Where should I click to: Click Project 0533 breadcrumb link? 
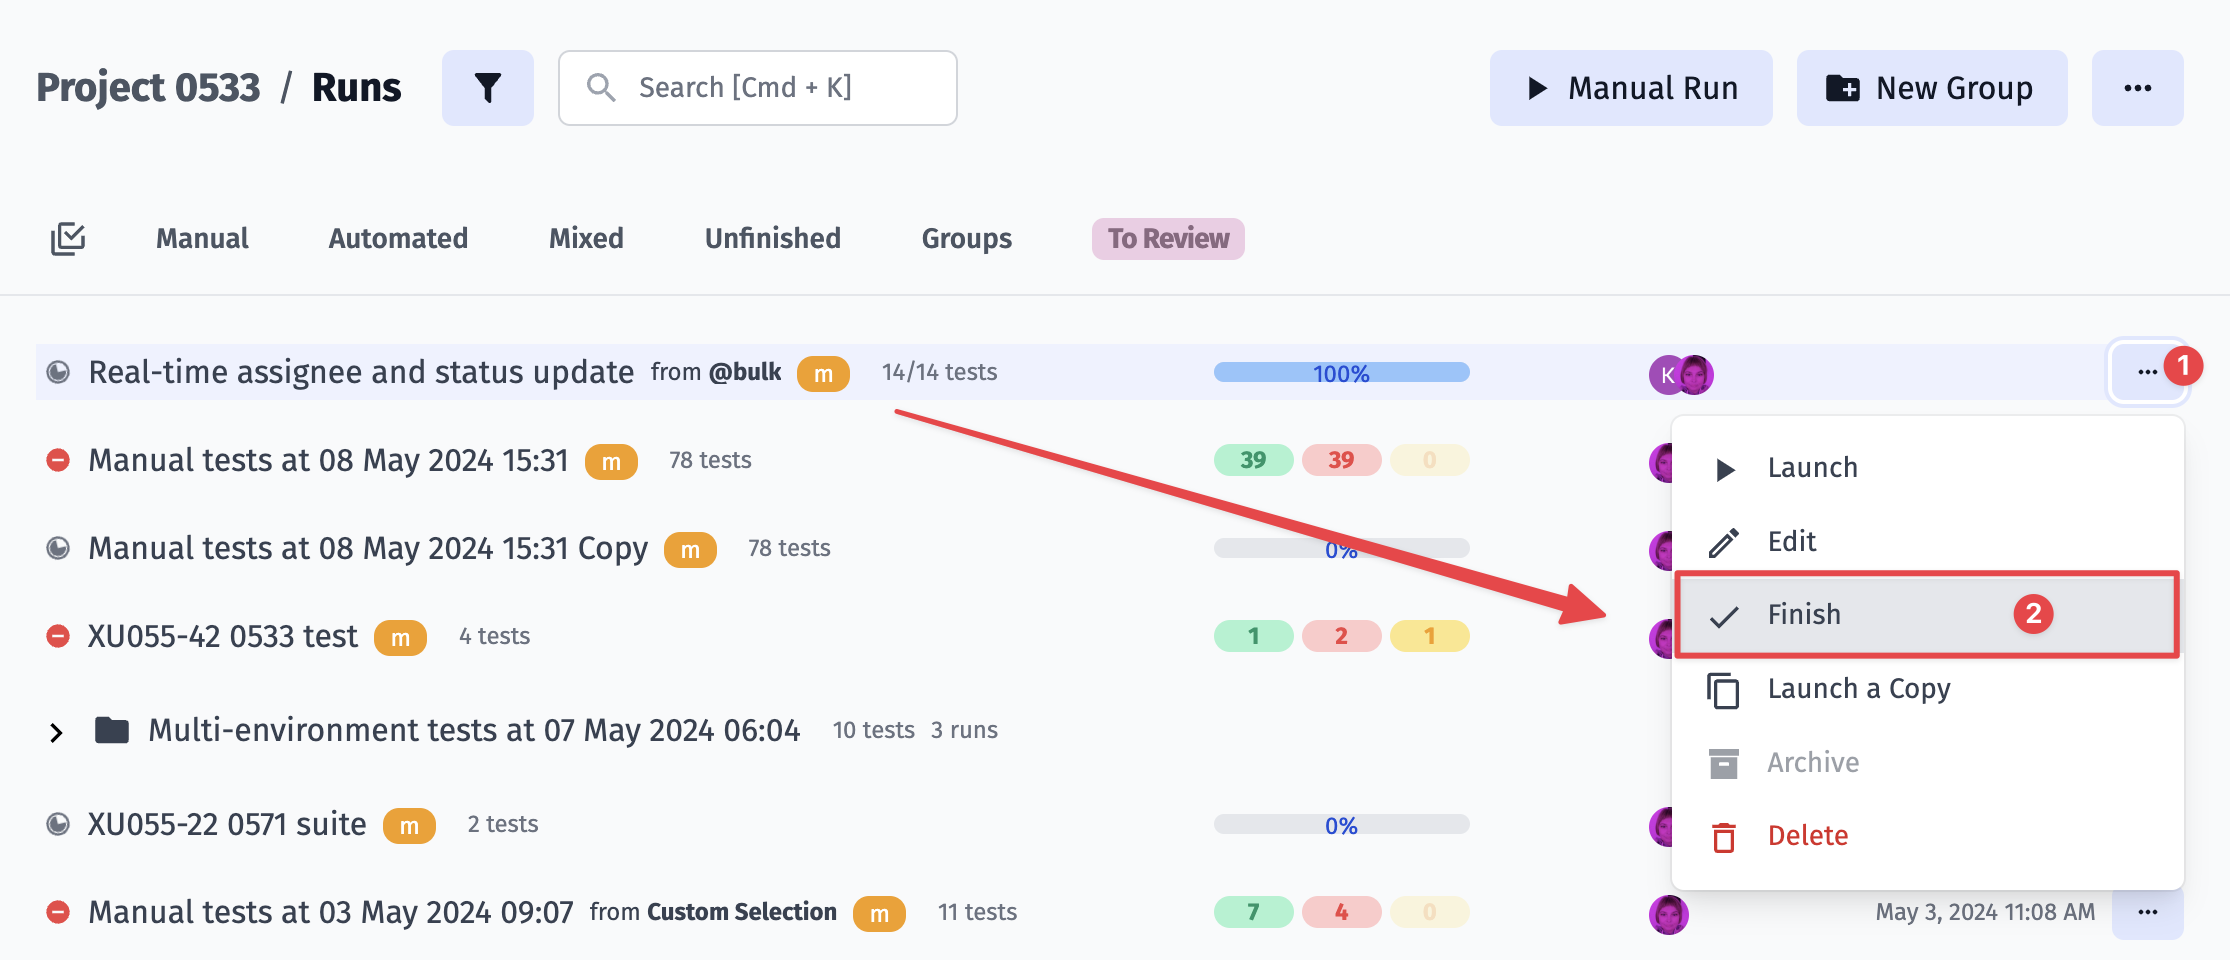(x=148, y=88)
